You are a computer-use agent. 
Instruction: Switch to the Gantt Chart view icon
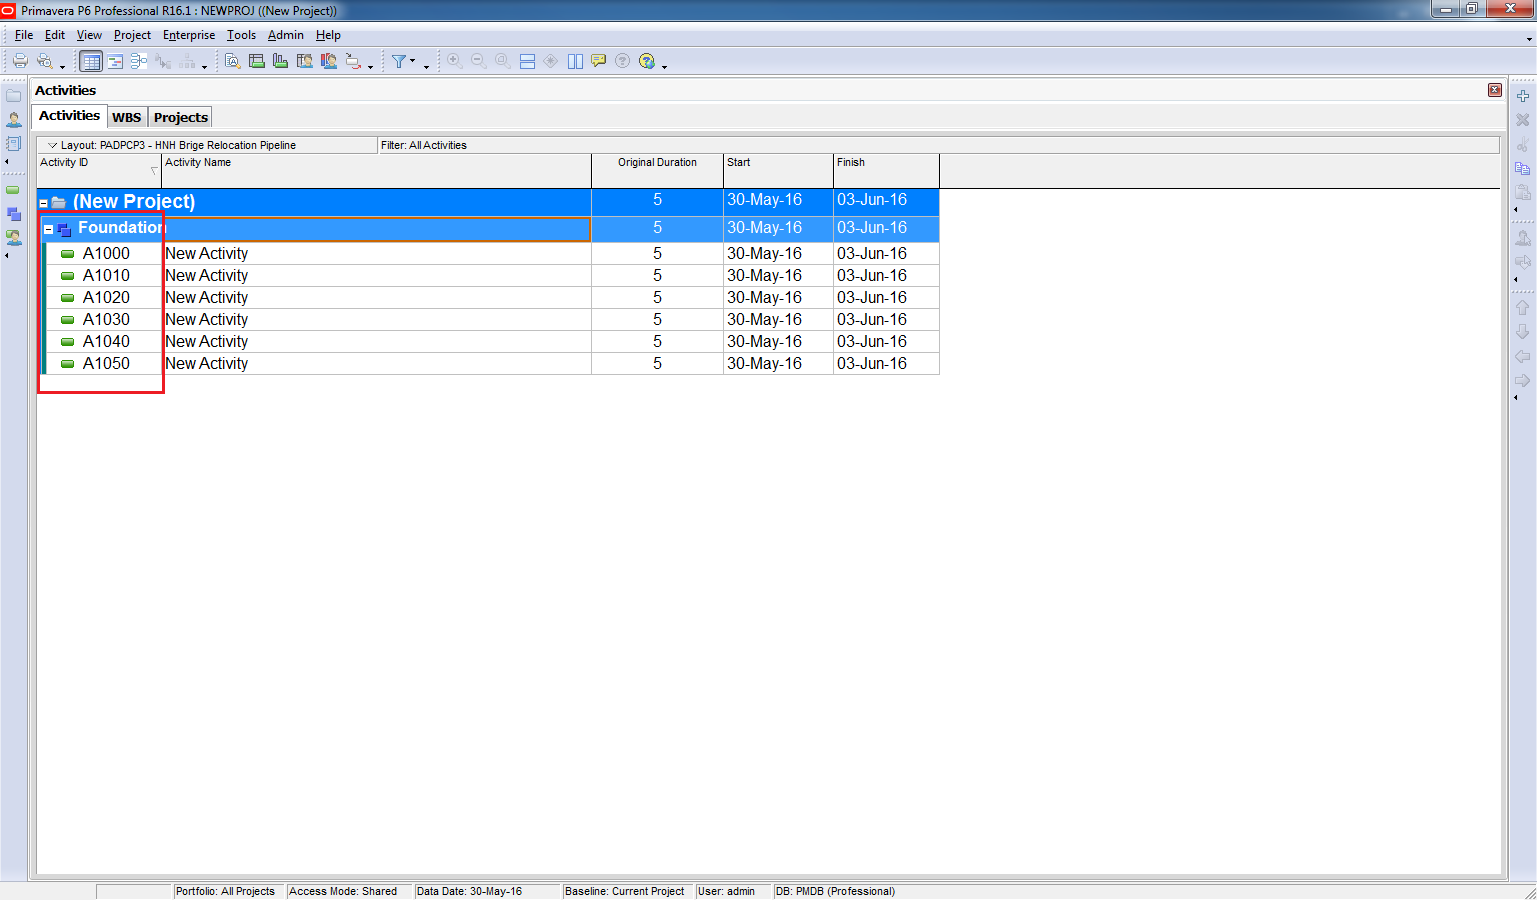(x=115, y=61)
